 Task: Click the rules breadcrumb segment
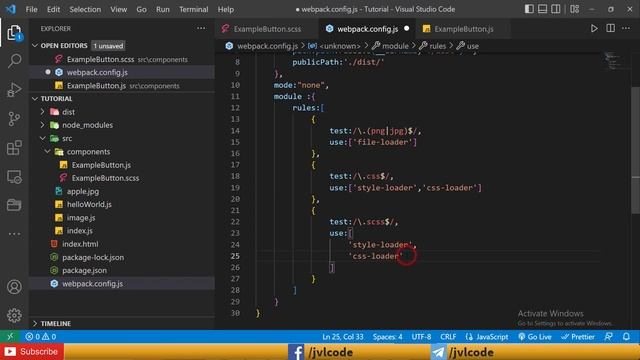pos(433,46)
